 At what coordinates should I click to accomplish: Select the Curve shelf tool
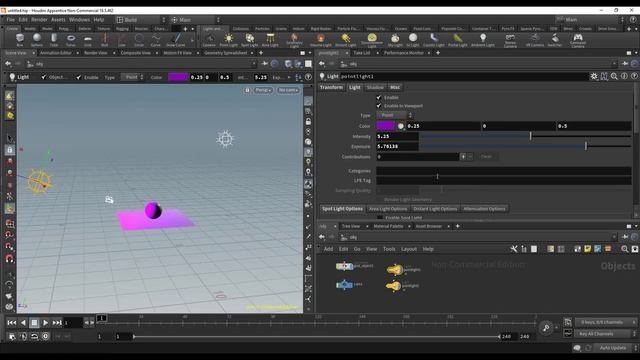click(x=156, y=40)
